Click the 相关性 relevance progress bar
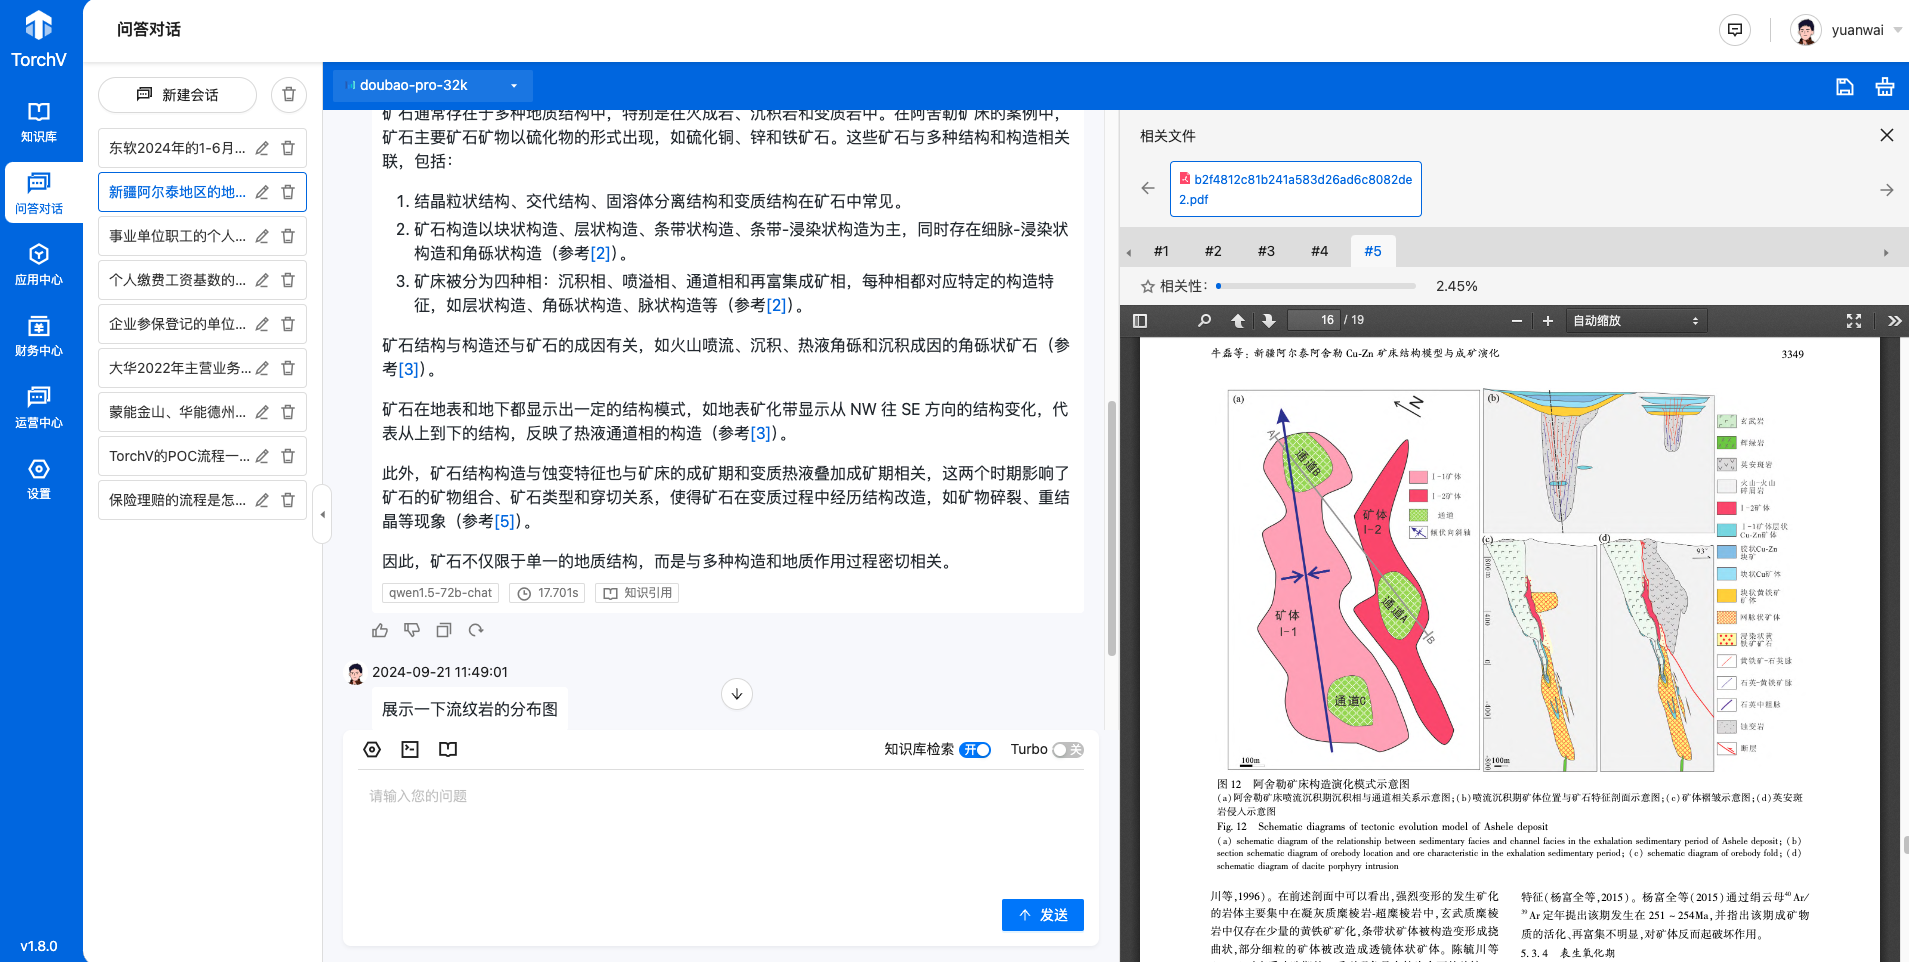Viewport: 1909px width, 962px height. pyautogui.click(x=1315, y=286)
